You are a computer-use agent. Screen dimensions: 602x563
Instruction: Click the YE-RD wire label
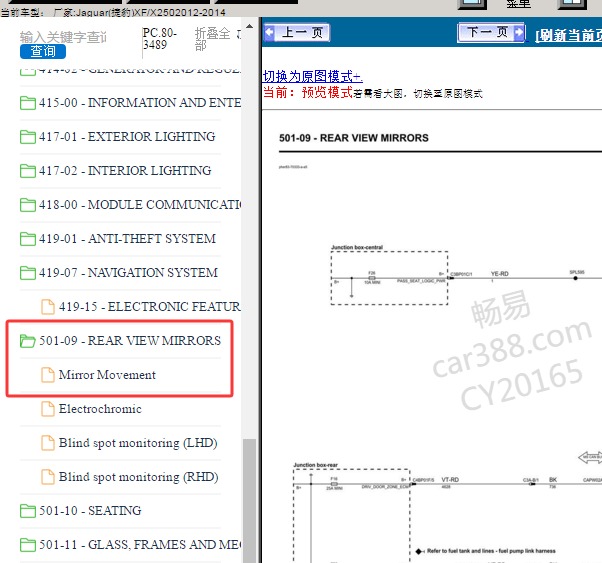(x=499, y=274)
